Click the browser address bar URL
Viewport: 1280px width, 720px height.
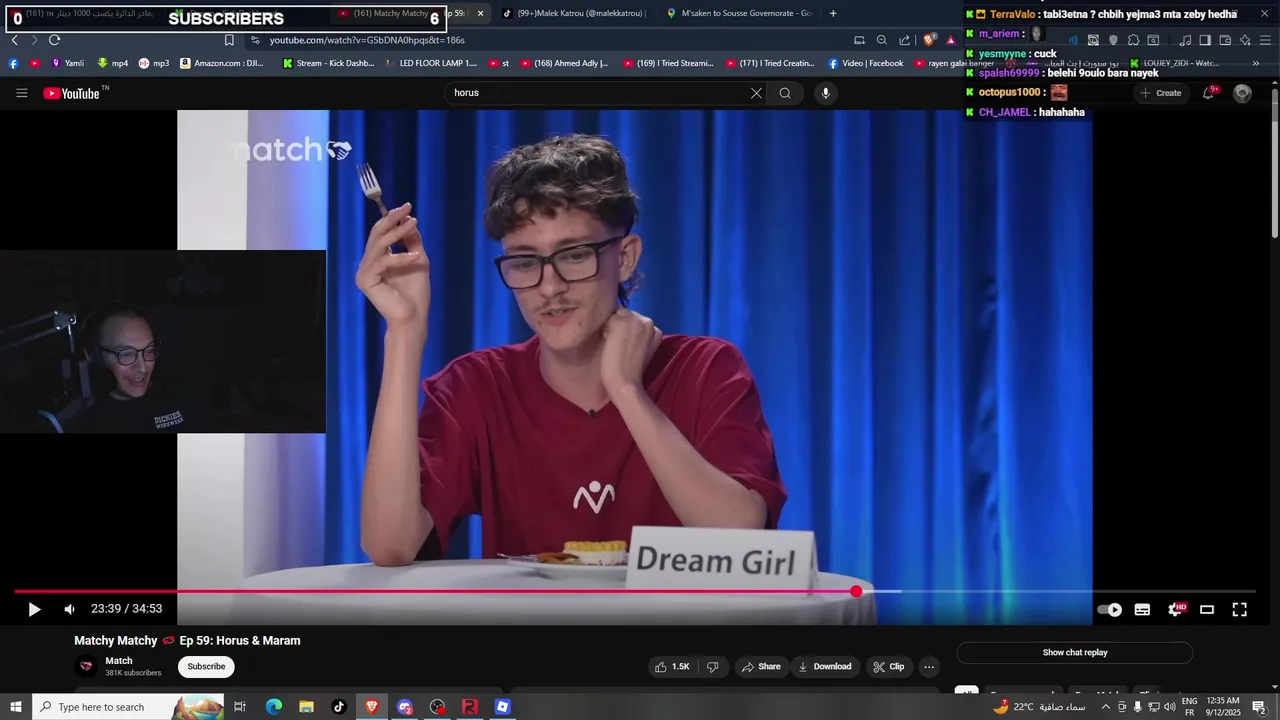[x=367, y=40]
